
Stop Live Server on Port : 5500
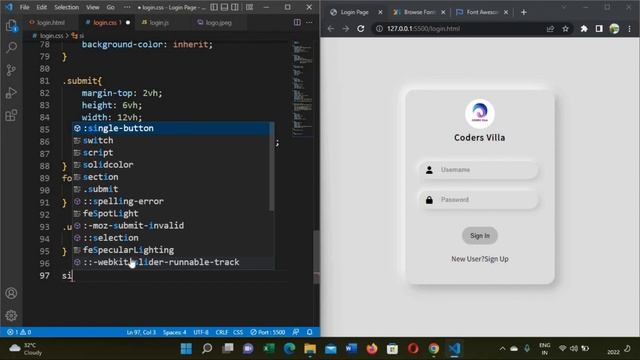[x=268, y=332]
